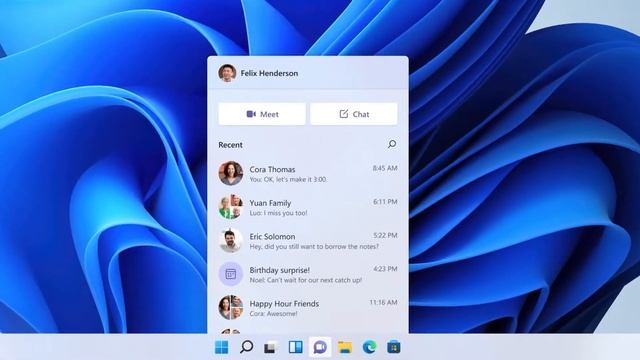The image size is (640, 360).
Task: Start a video call with Meet
Action: coord(262,114)
